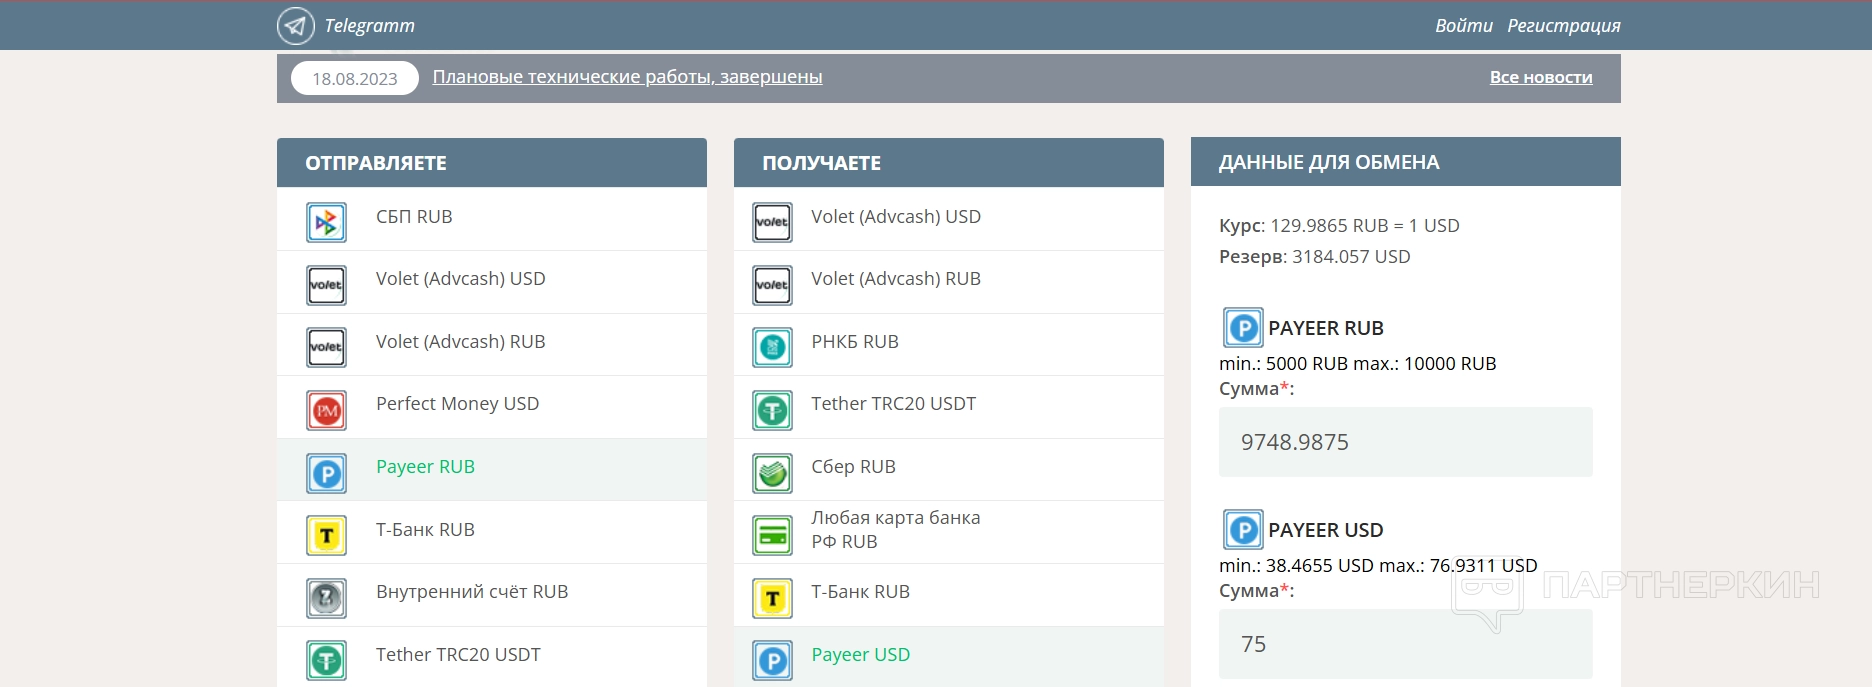The image size is (1872, 687).
Task: Choose Payeer RUB in the send list
Action: pyautogui.click(x=492, y=470)
